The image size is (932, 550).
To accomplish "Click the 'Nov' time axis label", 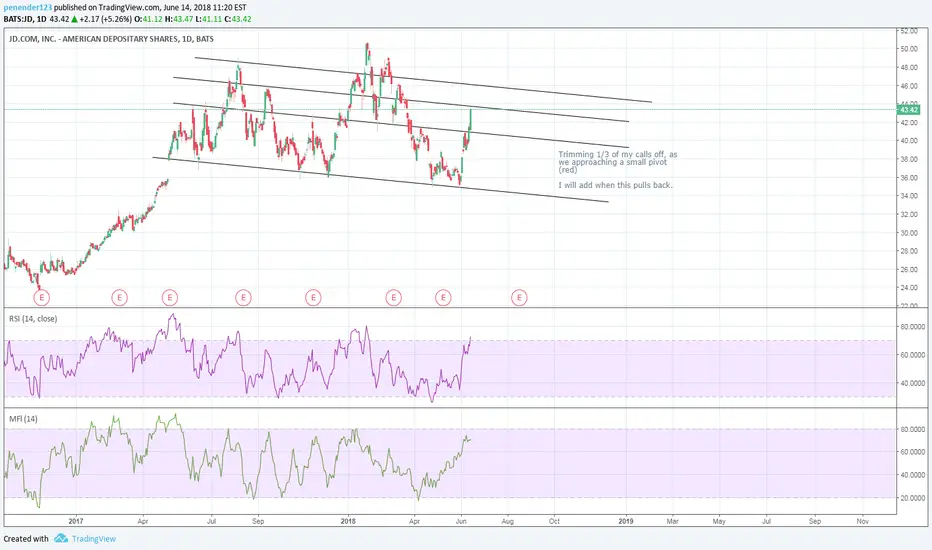I will coord(862,521).
